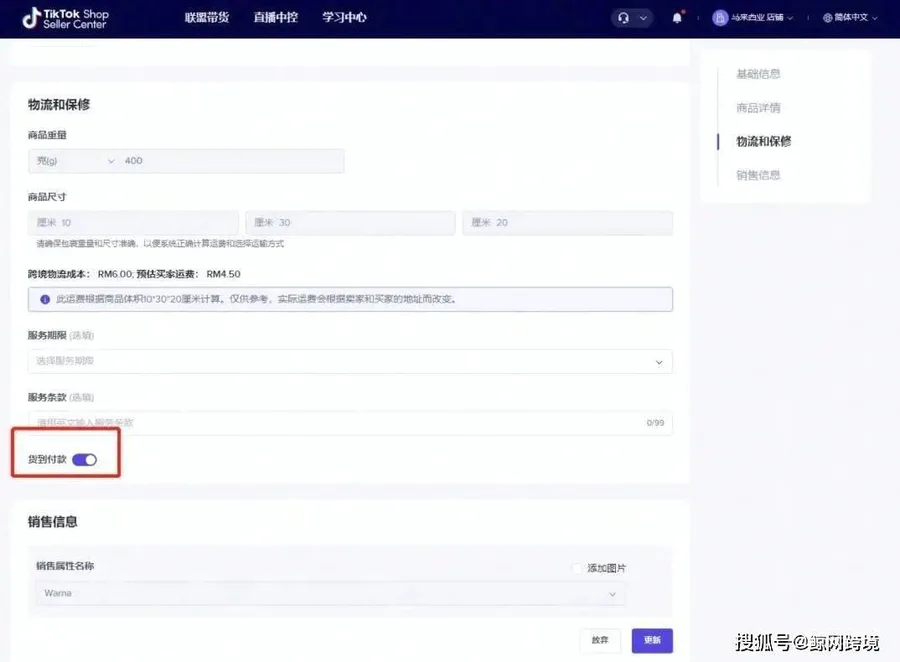Open the notification bell
Viewport: 900px width, 662px height.
tap(677, 18)
